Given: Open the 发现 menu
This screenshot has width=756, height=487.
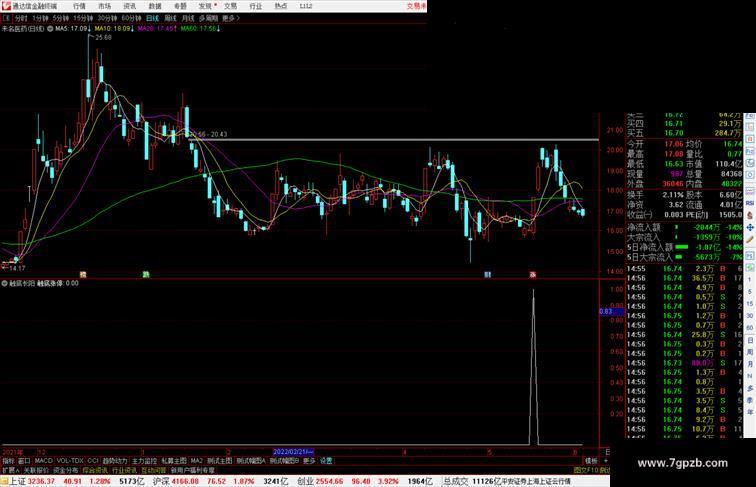Looking at the screenshot, I should [x=205, y=6].
